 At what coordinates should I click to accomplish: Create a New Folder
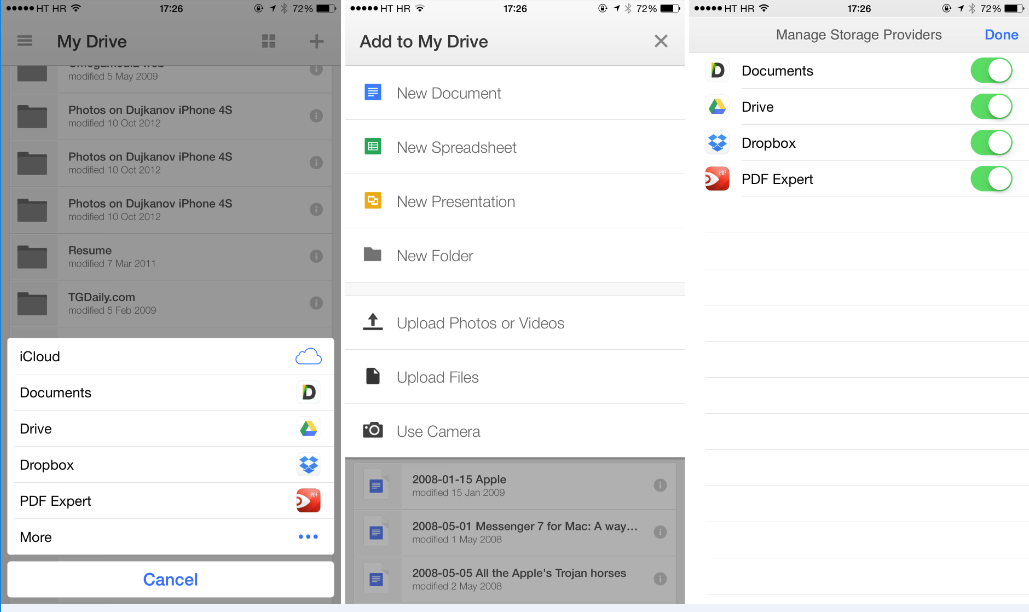pos(515,255)
